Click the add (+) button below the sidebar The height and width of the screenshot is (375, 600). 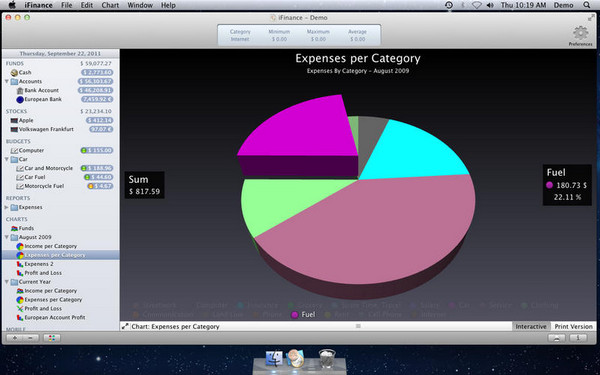pos(15,338)
